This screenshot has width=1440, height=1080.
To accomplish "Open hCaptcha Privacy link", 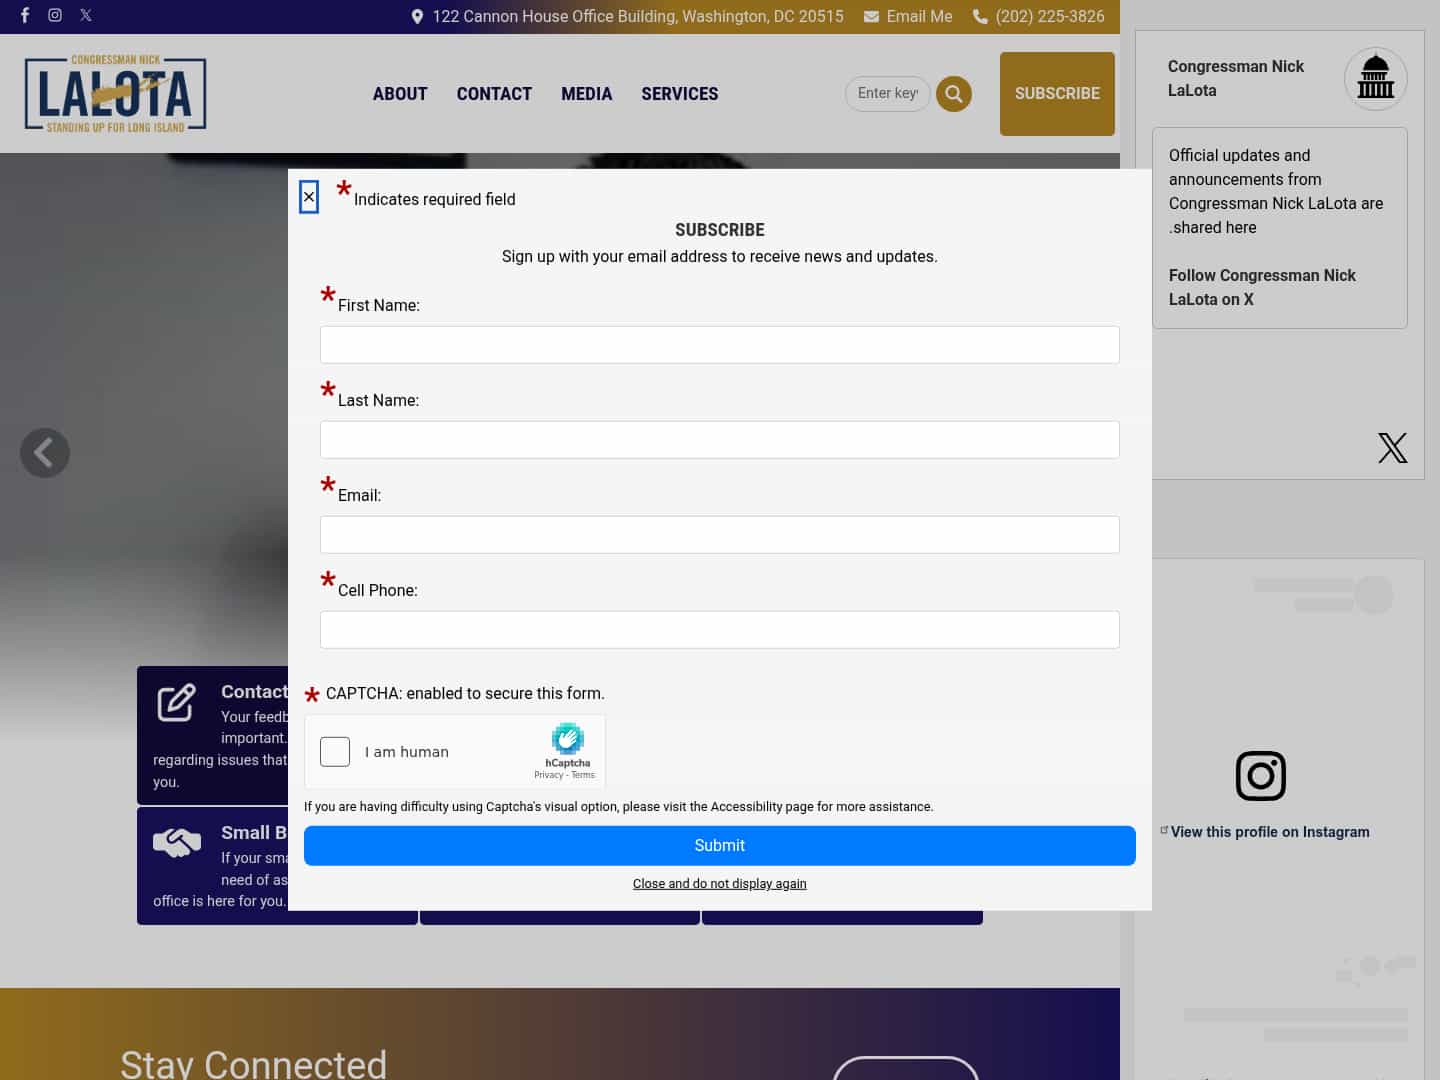I will [x=549, y=775].
